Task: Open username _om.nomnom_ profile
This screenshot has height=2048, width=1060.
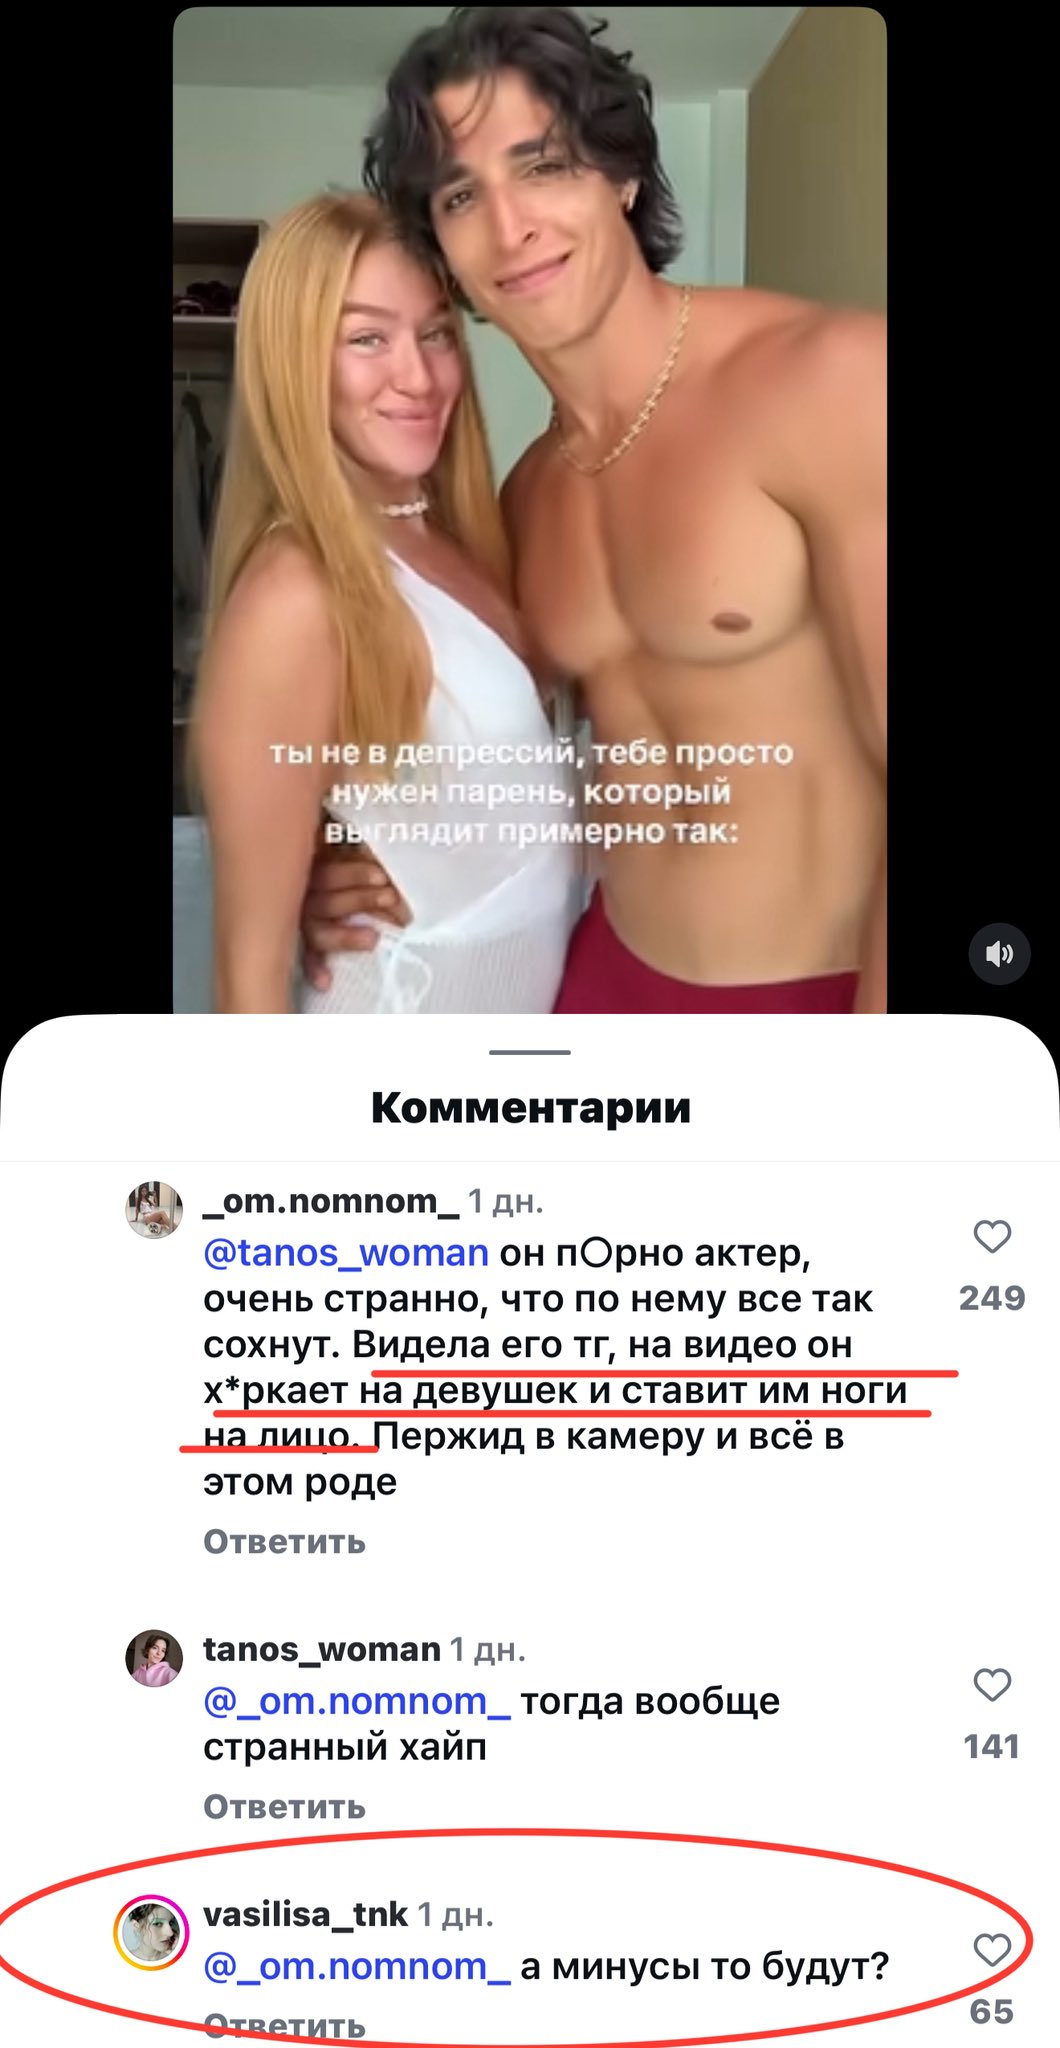Action: click(331, 1201)
